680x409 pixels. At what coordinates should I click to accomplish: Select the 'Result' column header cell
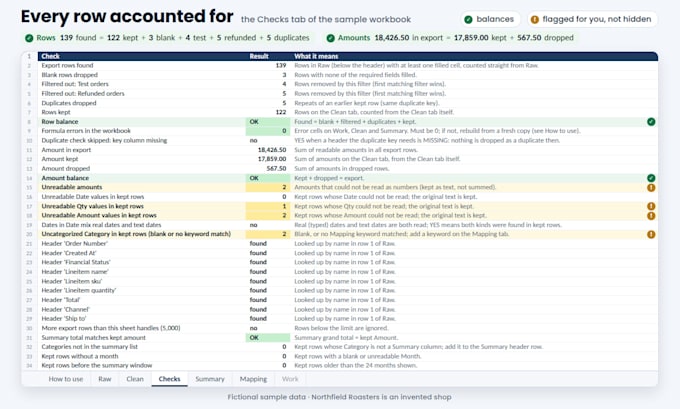pos(268,56)
